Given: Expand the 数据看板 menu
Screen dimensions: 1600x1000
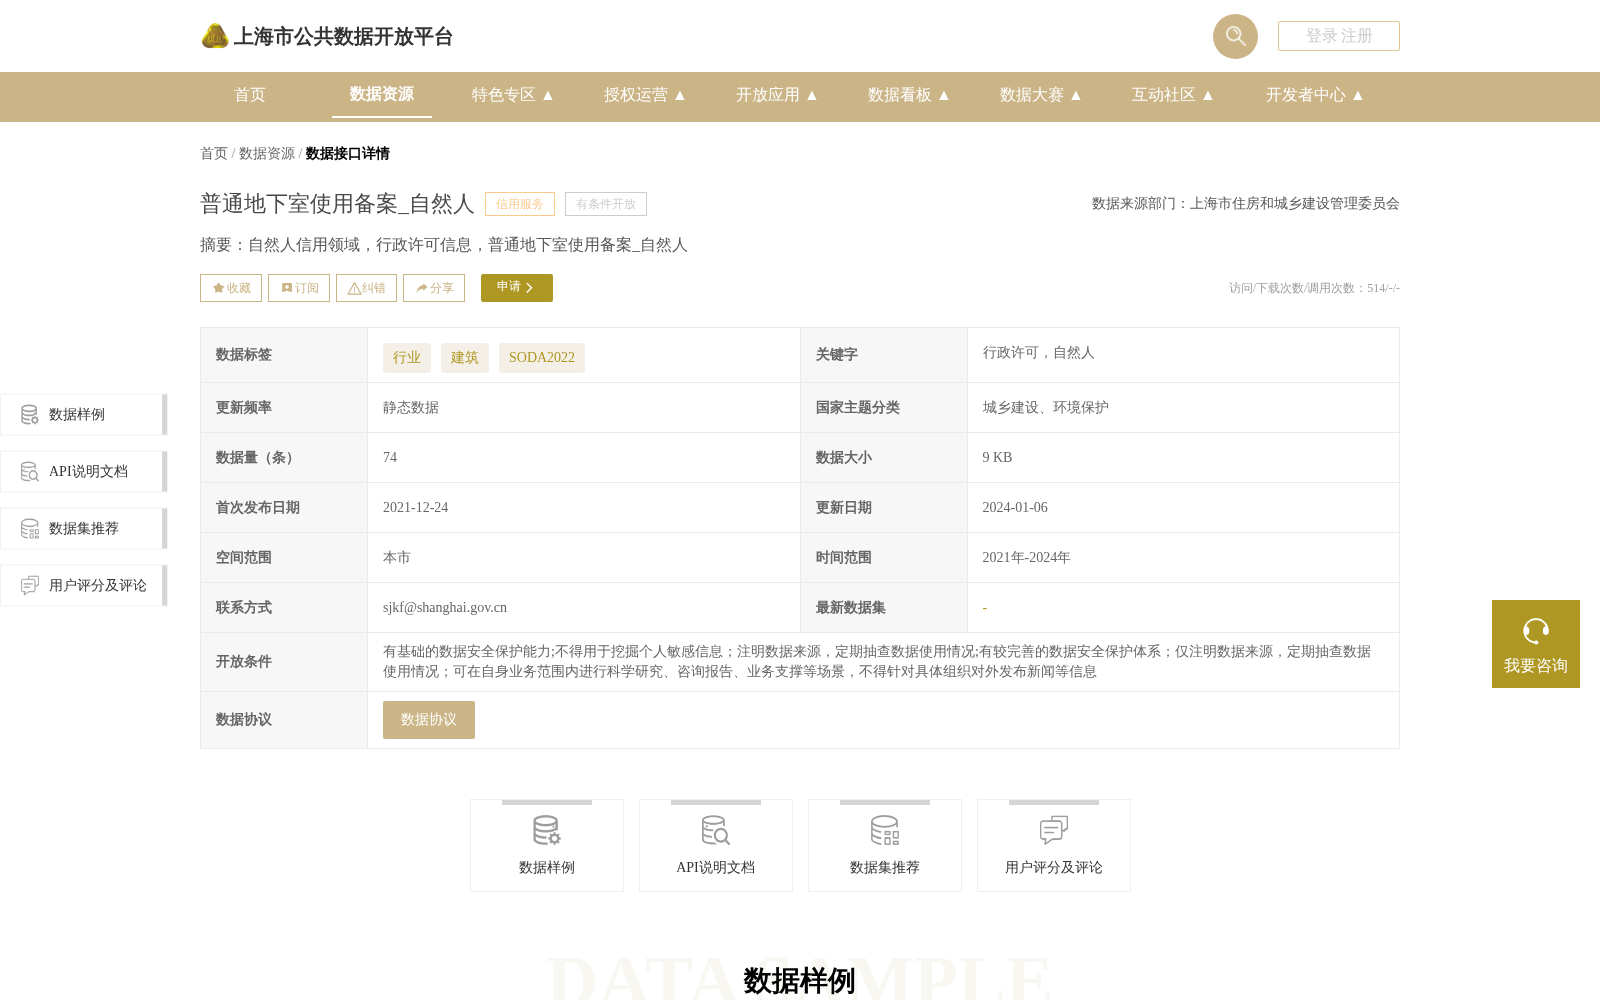Looking at the screenshot, I should (908, 95).
